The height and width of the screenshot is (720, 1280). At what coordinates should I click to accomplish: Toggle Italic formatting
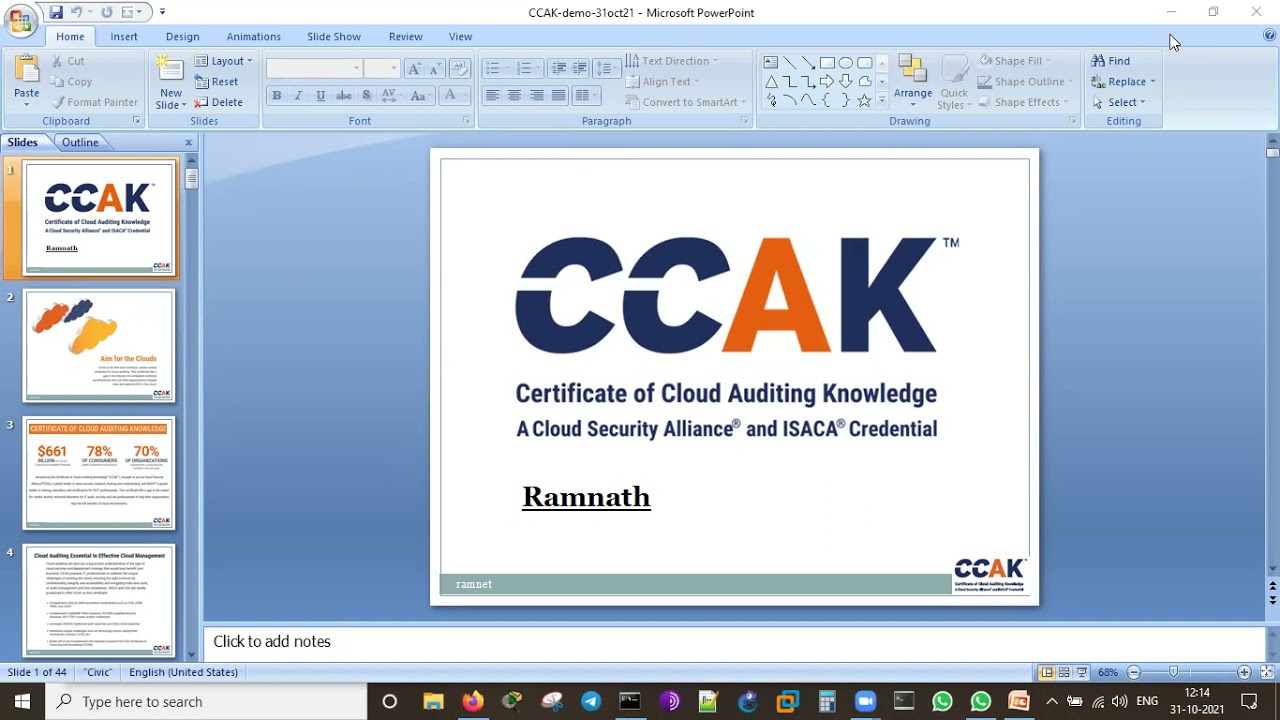coord(298,96)
